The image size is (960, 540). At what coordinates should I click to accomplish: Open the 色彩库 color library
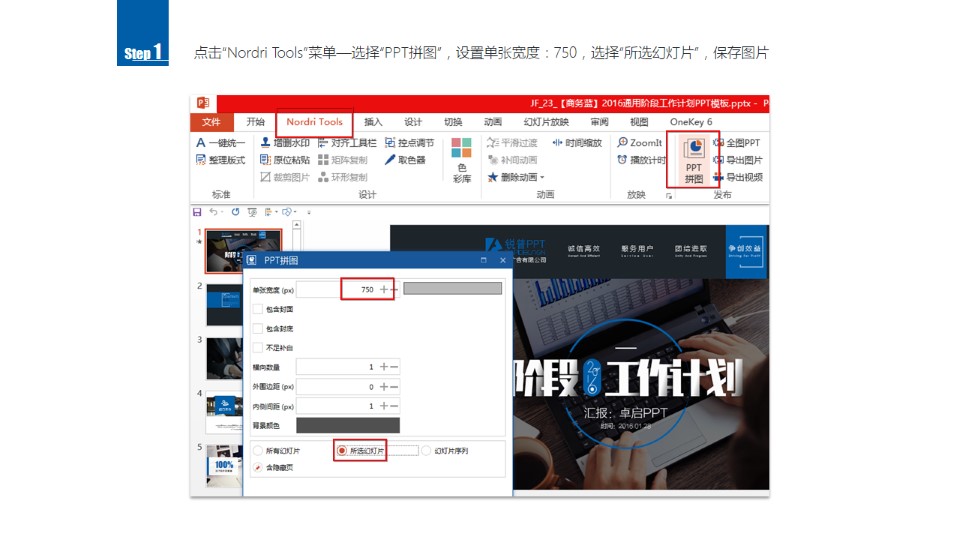pyautogui.click(x=461, y=160)
